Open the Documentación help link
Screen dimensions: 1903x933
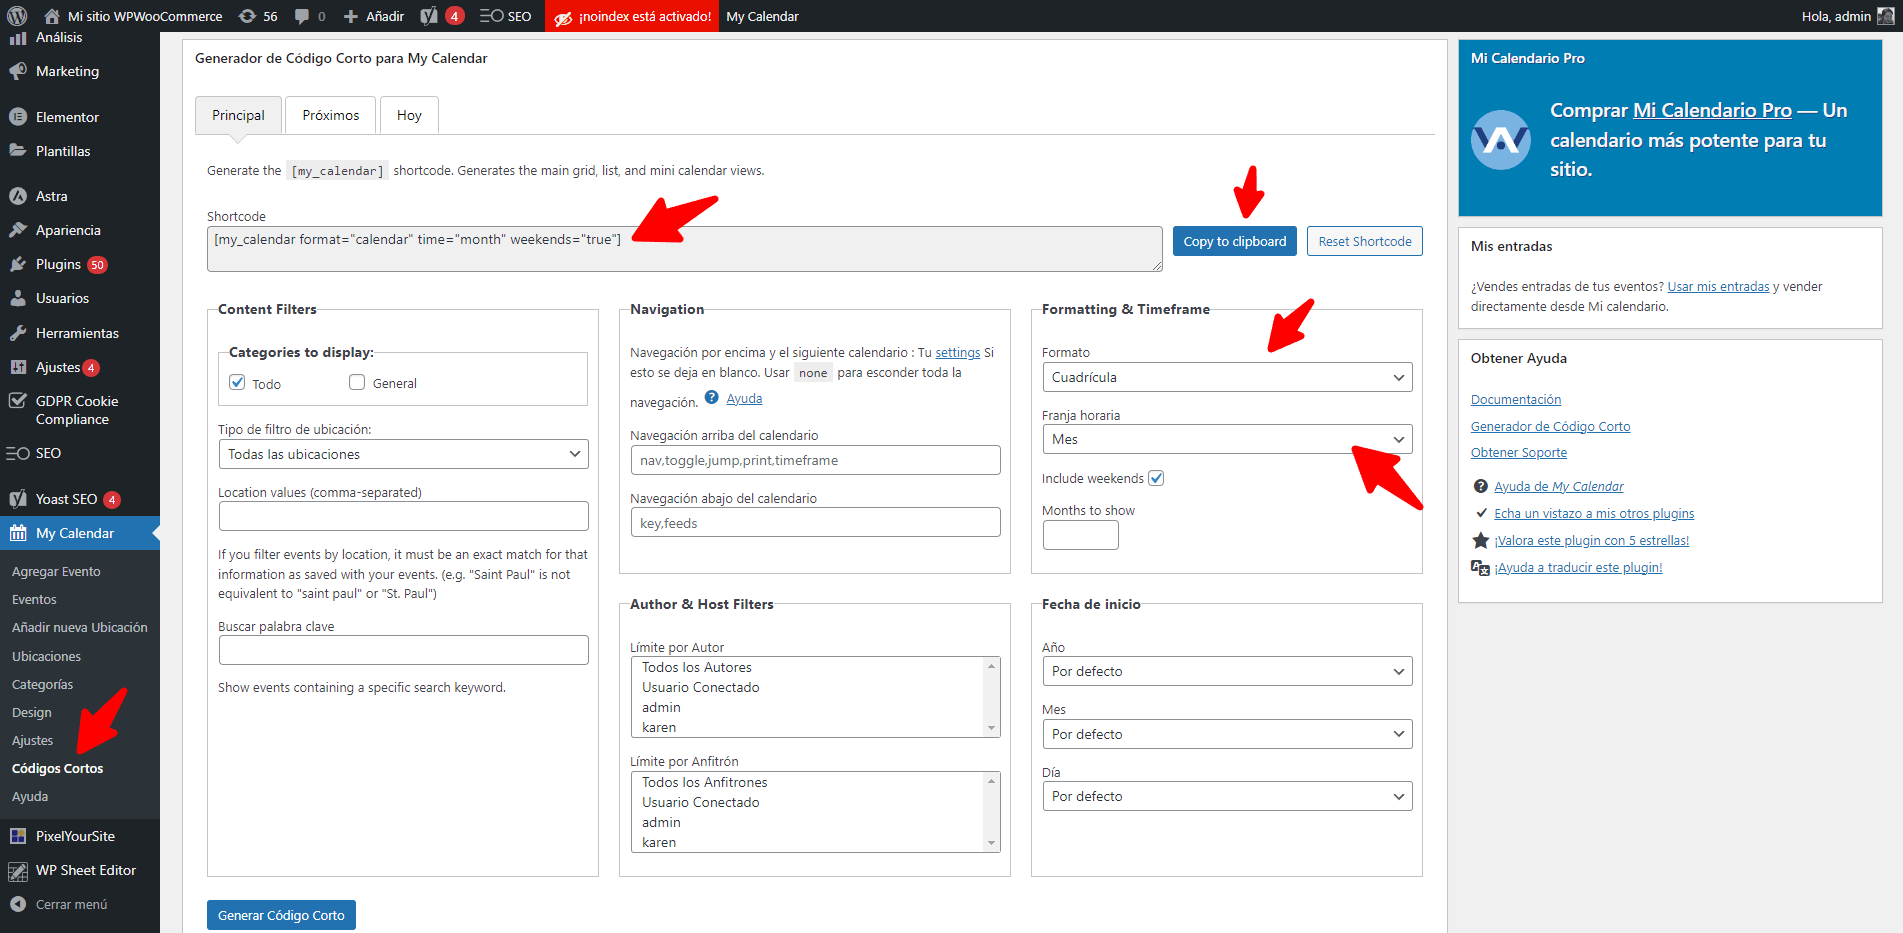(x=1515, y=400)
